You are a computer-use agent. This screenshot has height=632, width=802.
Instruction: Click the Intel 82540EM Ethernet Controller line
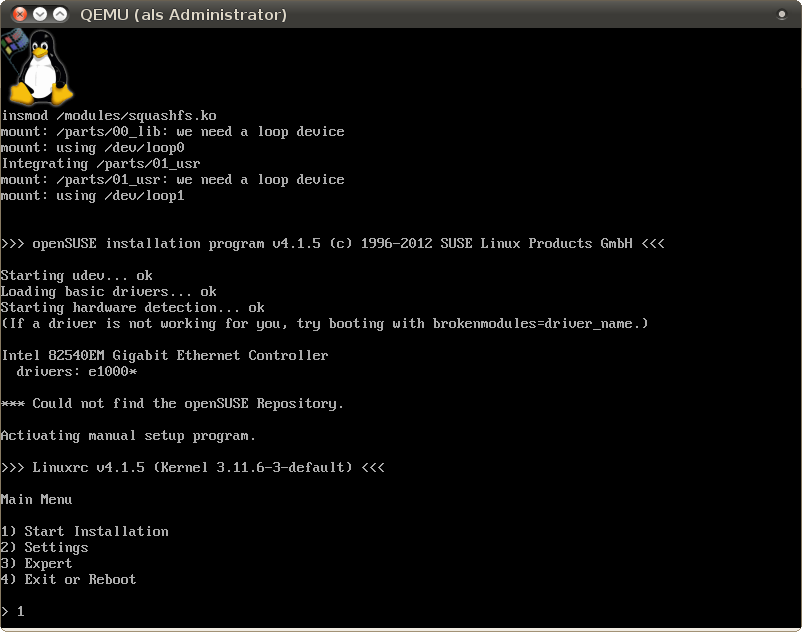click(x=165, y=355)
